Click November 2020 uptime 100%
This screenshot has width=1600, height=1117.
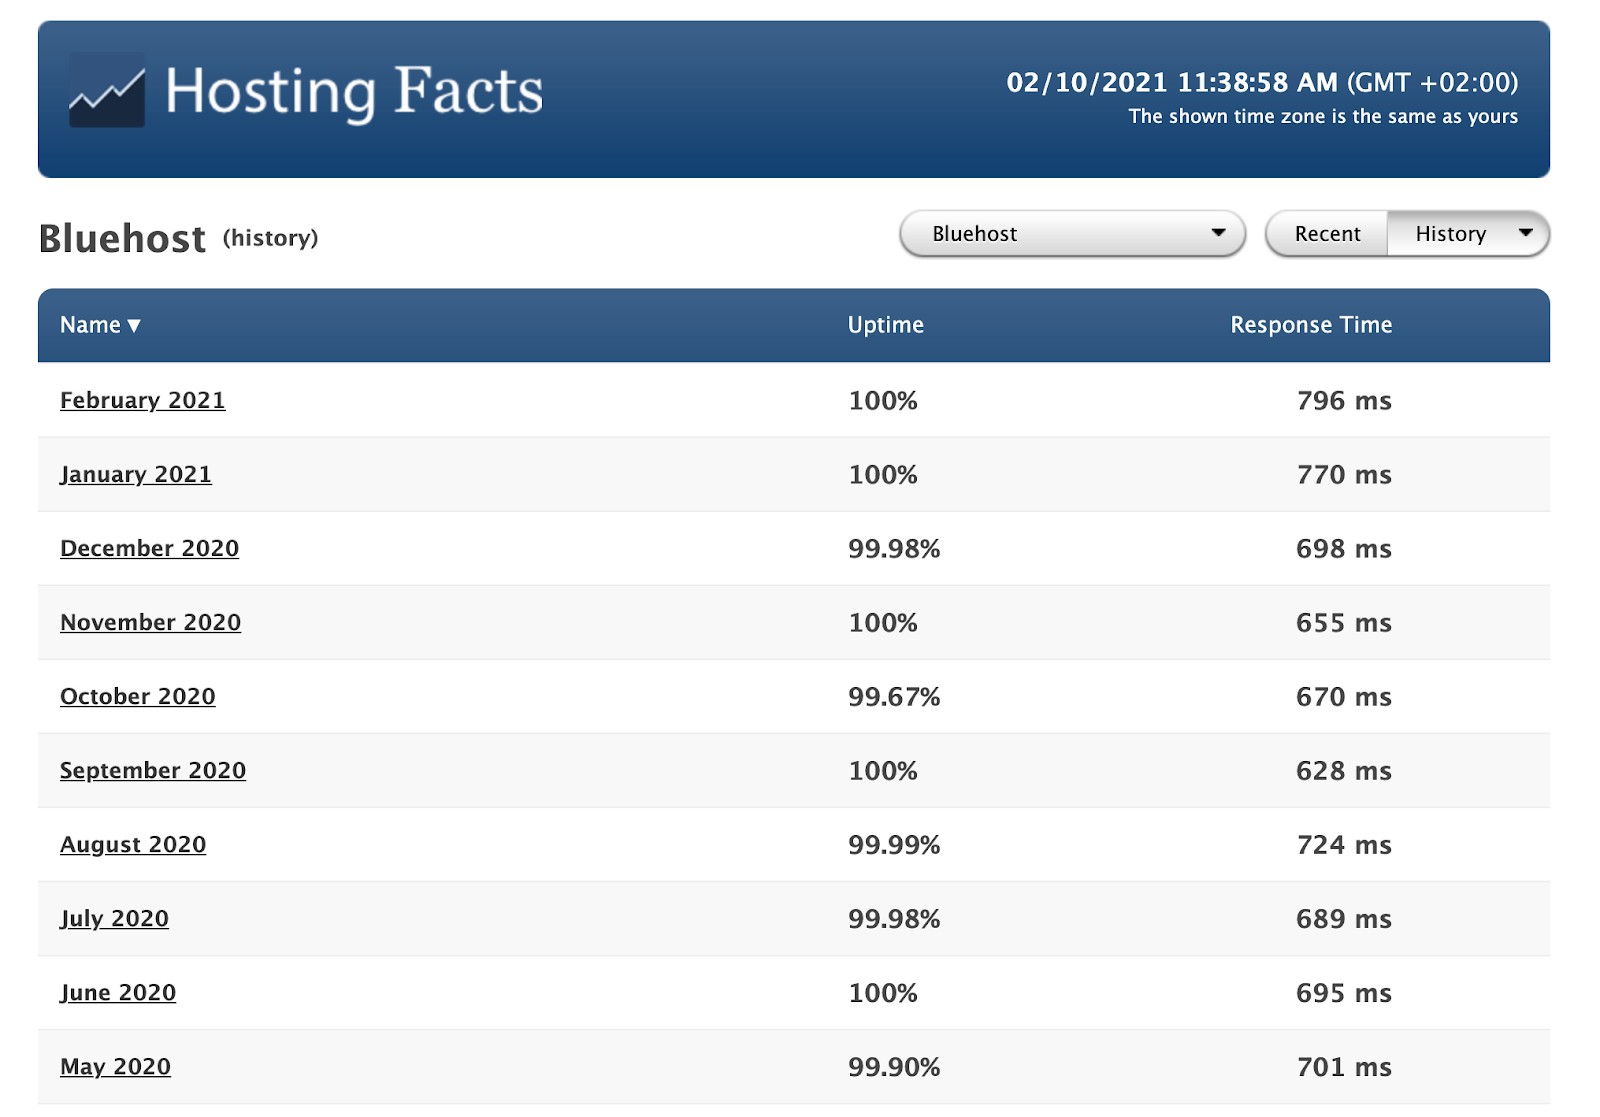(883, 622)
